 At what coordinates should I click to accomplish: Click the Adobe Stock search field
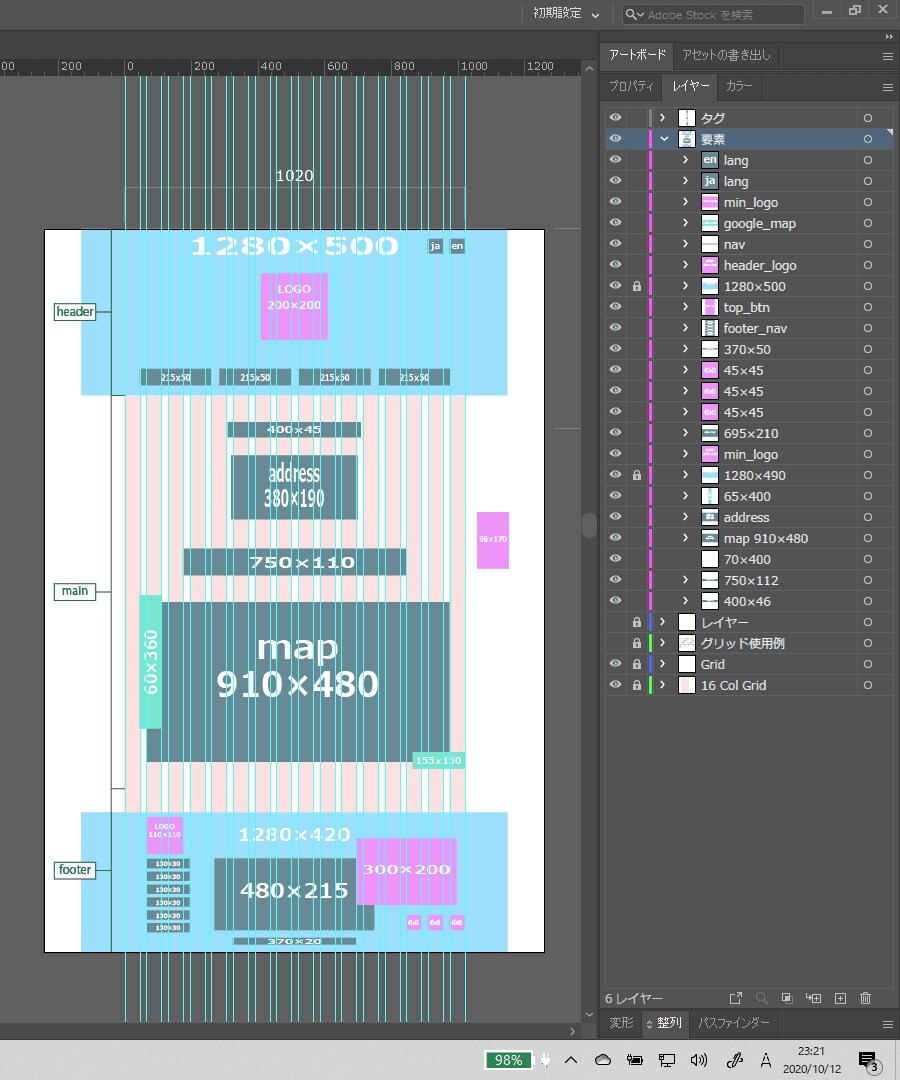pos(713,14)
